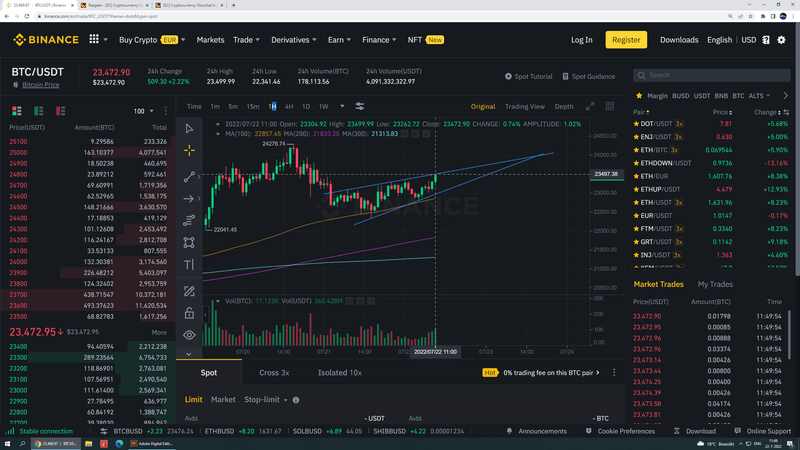Image resolution: width=800 pixels, height=450 pixels.
Task: Select the text annotation tool
Action: 189,264
